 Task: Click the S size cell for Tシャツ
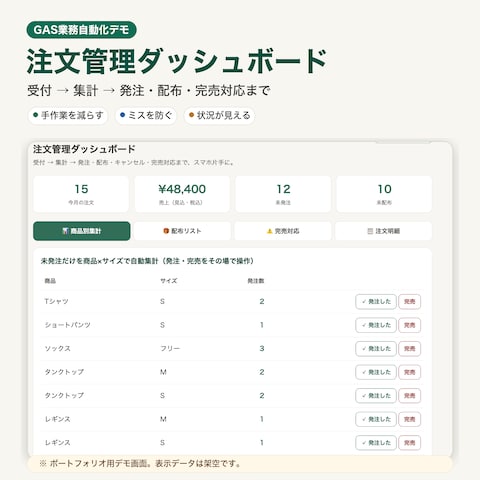click(x=162, y=301)
